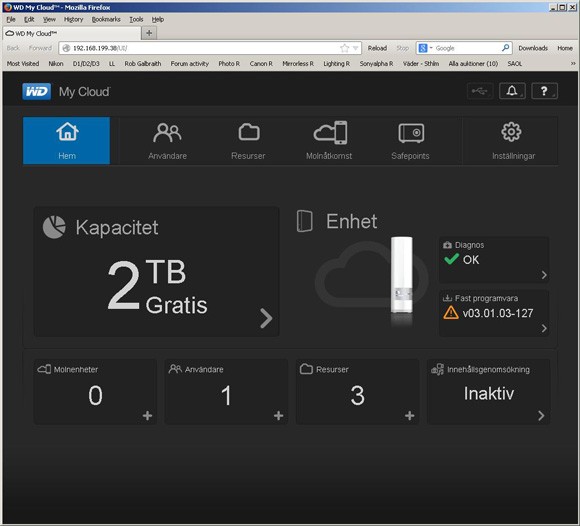The height and width of the screenshot is (526, 580).
Task: Open the notifications bell icon
Action: click(512, 91)
